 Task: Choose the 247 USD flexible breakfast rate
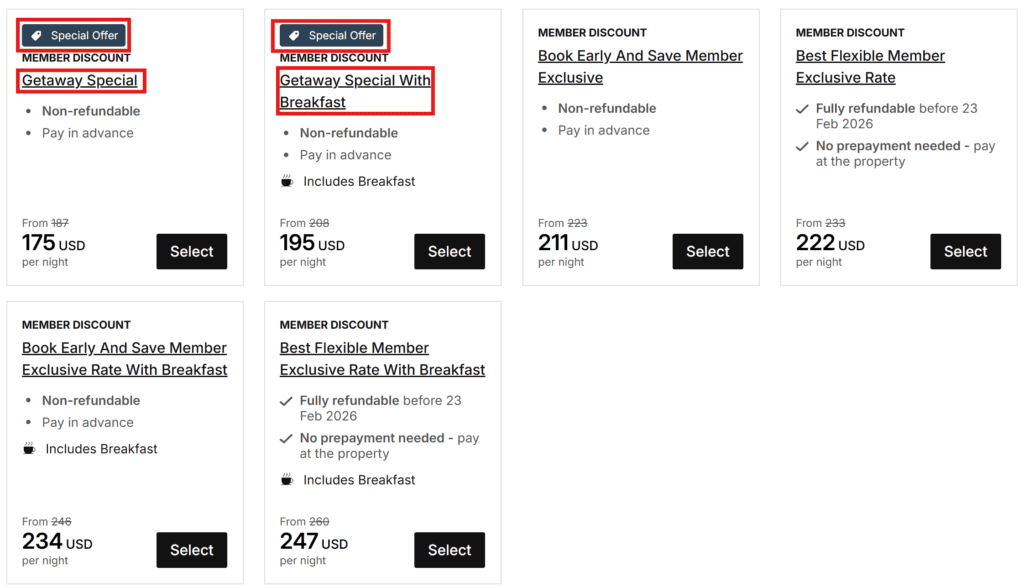[x=450, y=550]
